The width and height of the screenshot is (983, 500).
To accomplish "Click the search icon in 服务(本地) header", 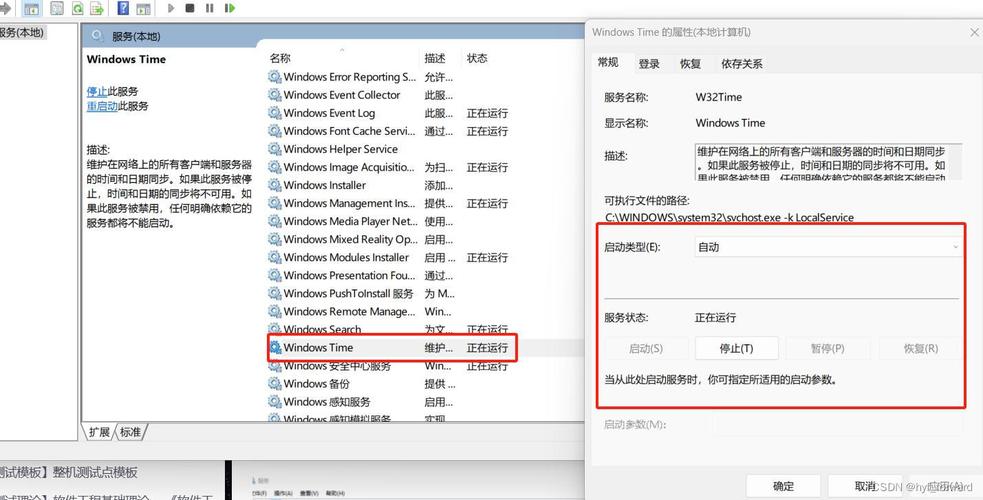I will pos(97,36).
